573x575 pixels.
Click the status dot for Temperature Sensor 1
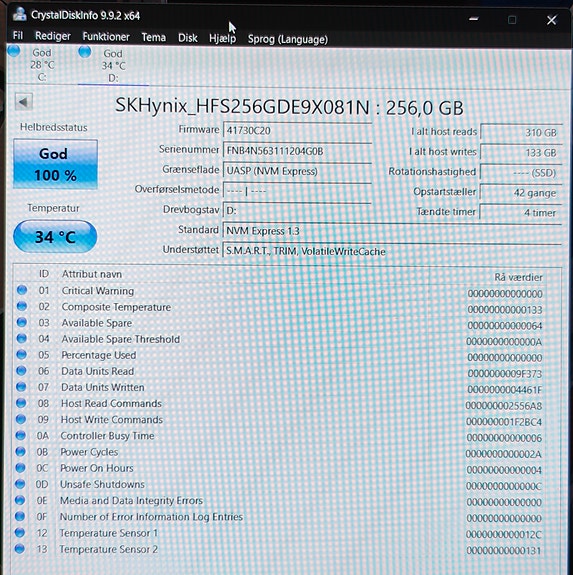click(20, 532)
